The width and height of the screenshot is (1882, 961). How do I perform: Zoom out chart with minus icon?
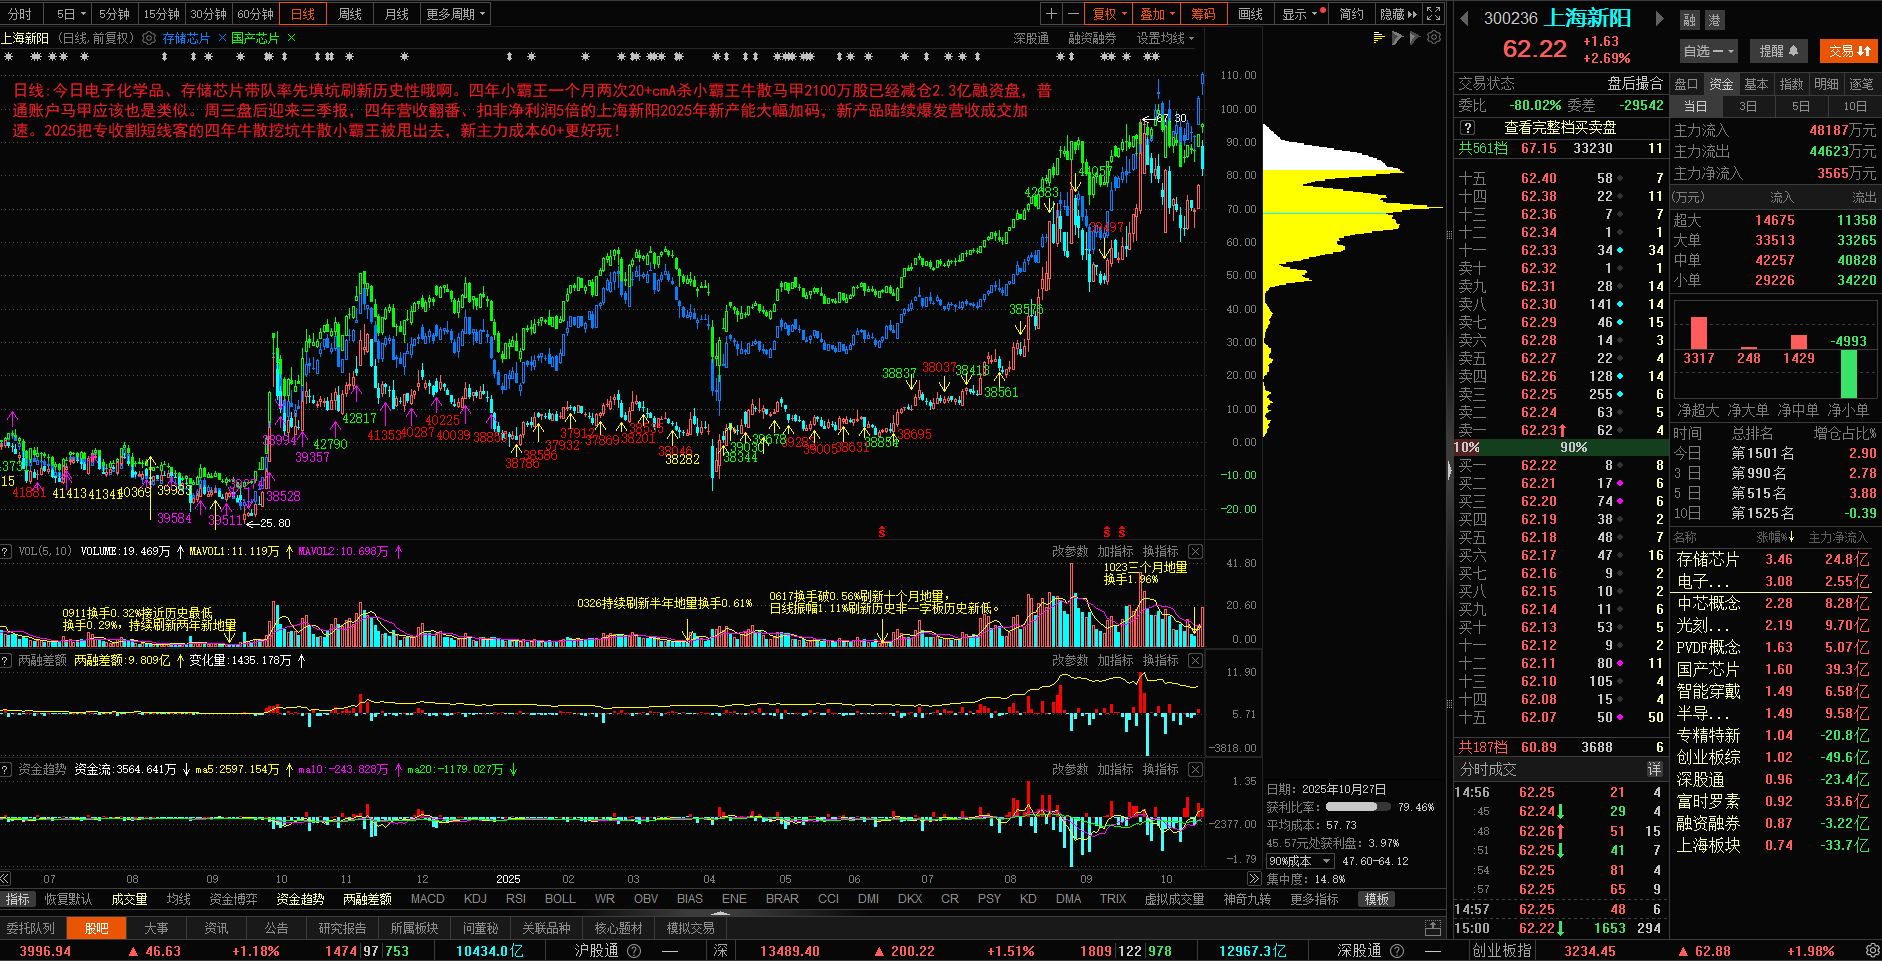coord(1073,14)
